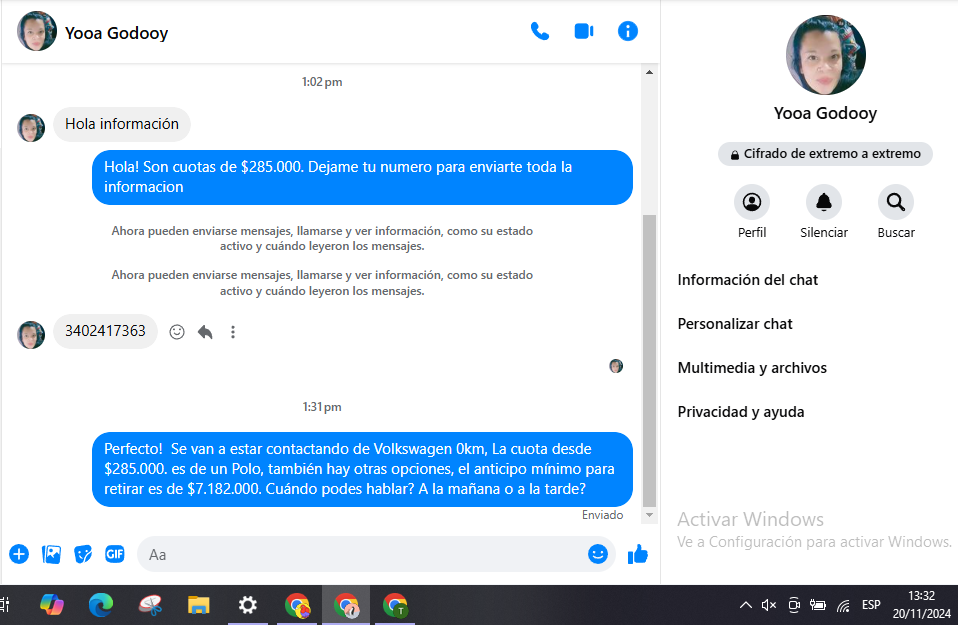Expand Personalizar chat section
The width and height of the screenshot is (958, 625).
[x=735, y=324]
